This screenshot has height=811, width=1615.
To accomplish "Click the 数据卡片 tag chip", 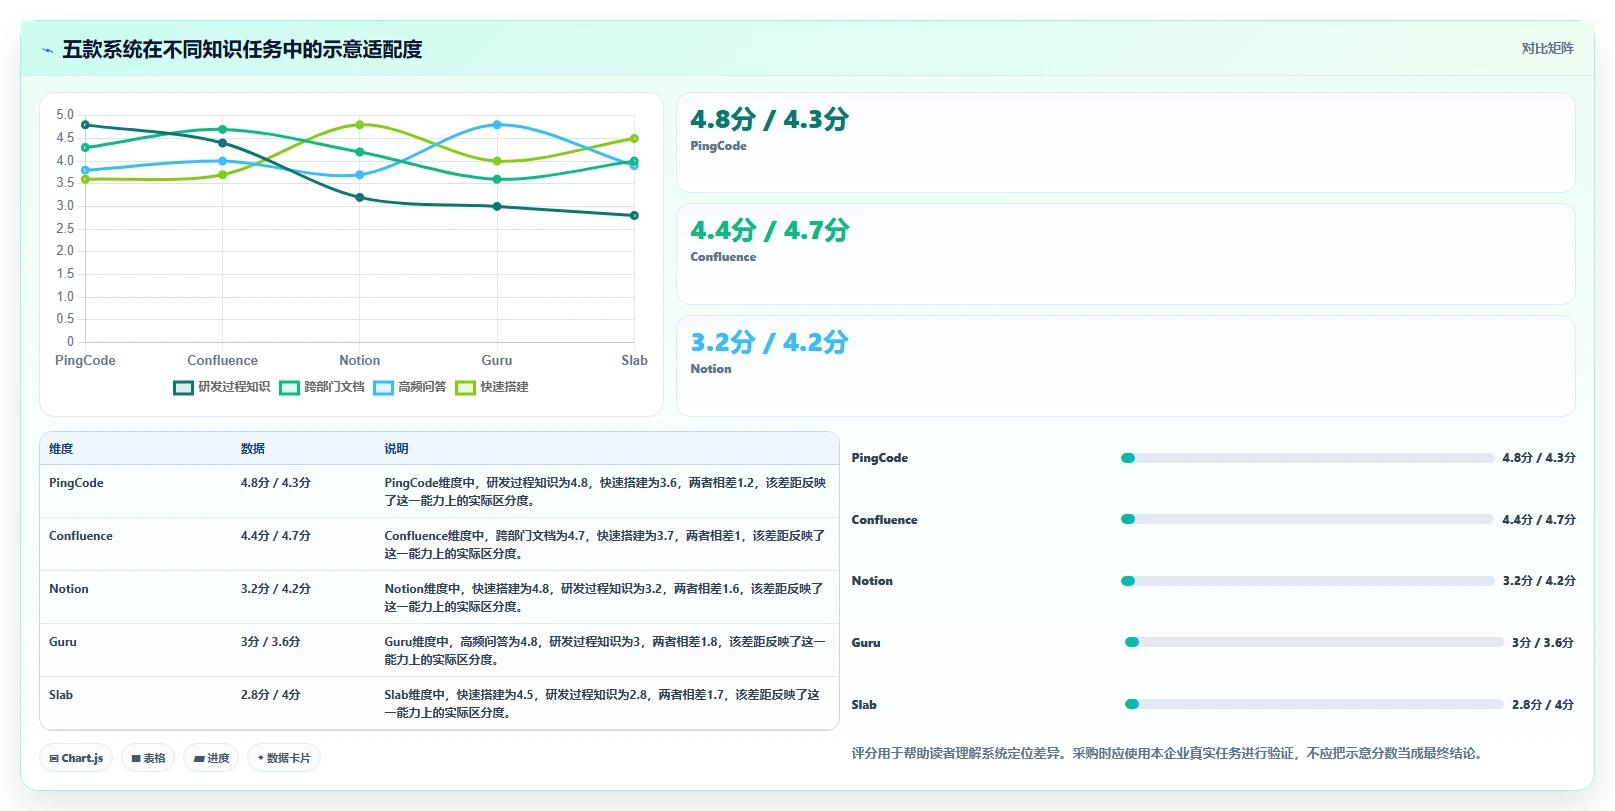I will click(284, 758).
